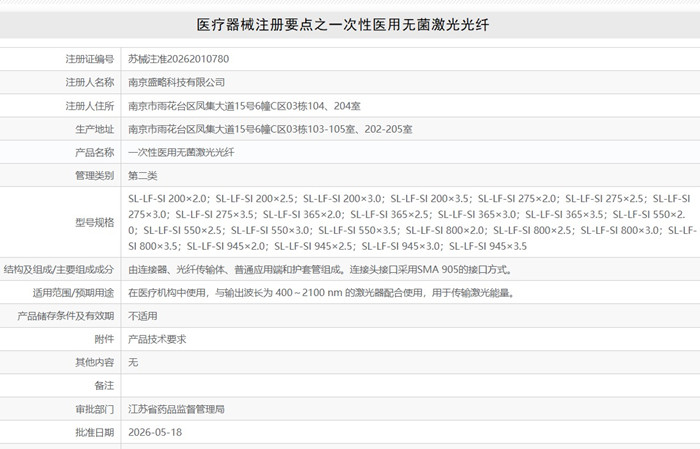Select the label 注册人住所

click(90, 106)
